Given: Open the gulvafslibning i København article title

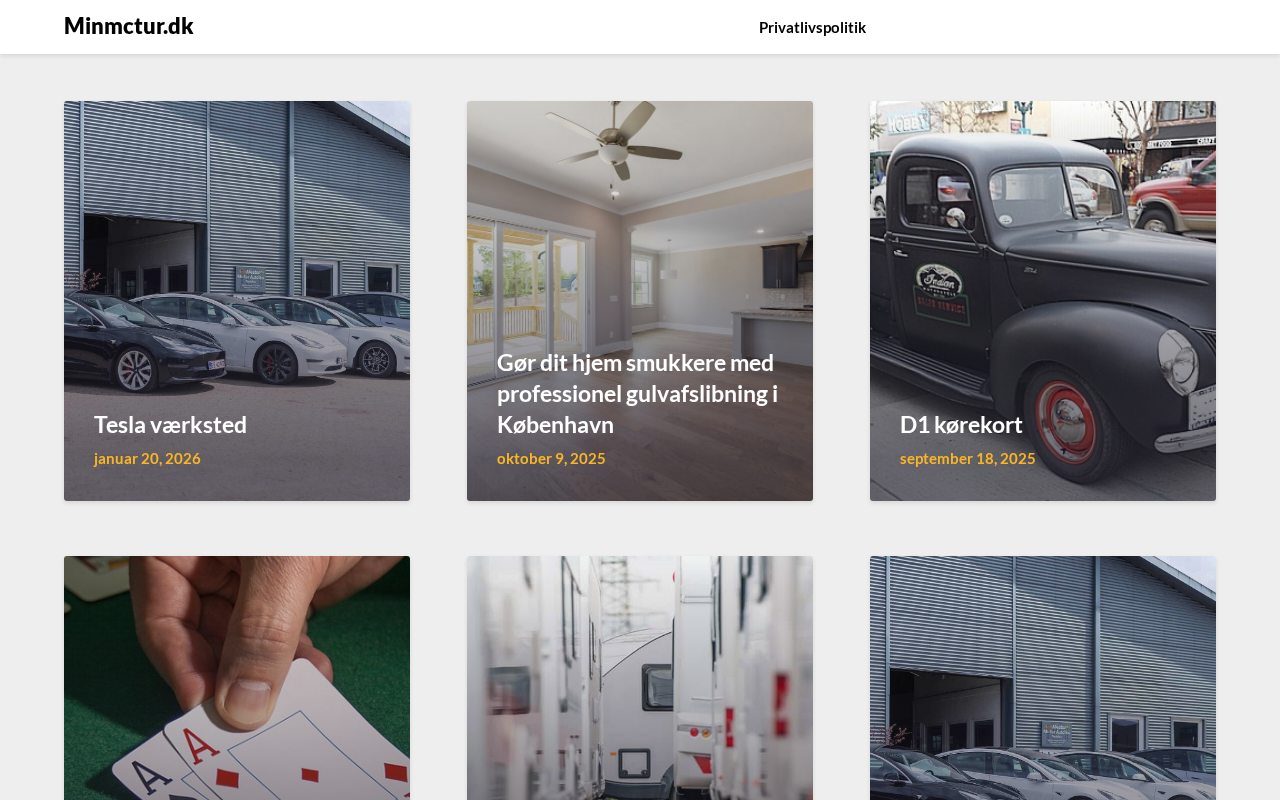Looking at the screenshot, I should 637,393.
